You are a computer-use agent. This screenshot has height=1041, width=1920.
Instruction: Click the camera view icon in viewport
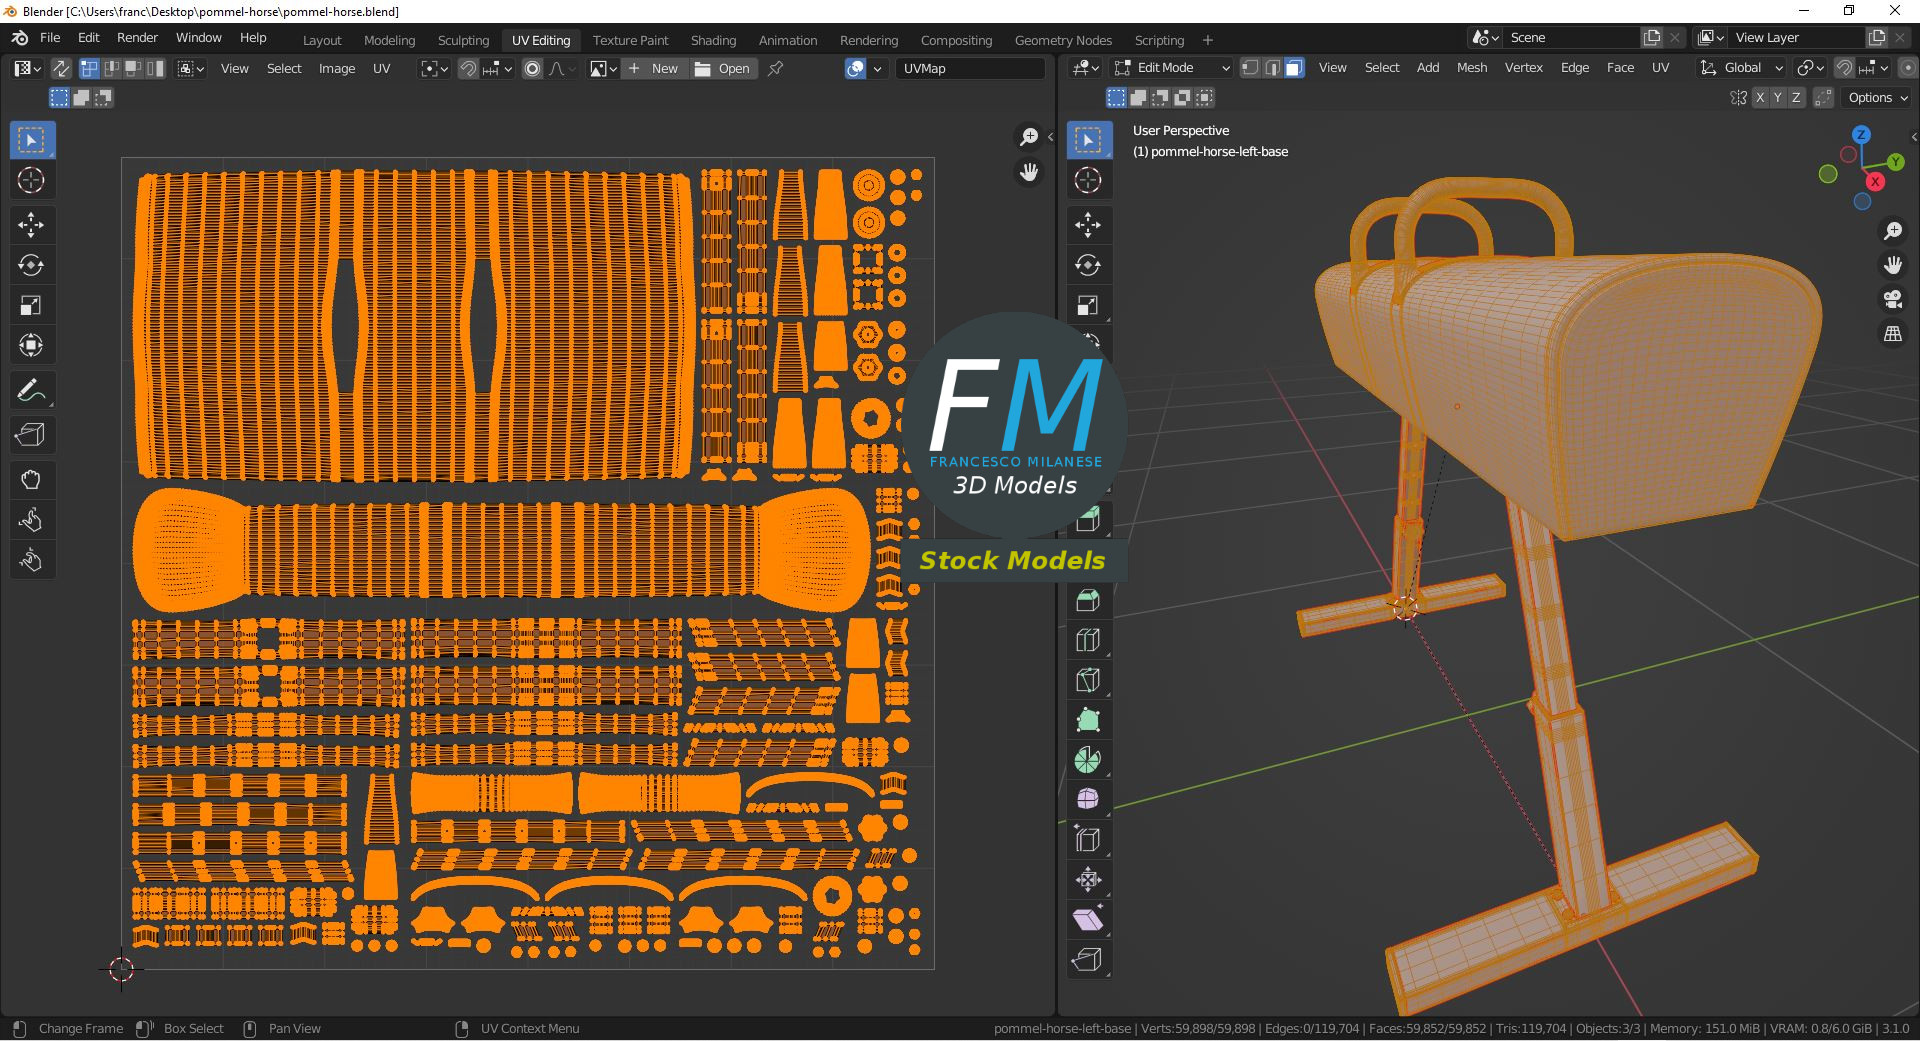click(x=1892, y=299)
